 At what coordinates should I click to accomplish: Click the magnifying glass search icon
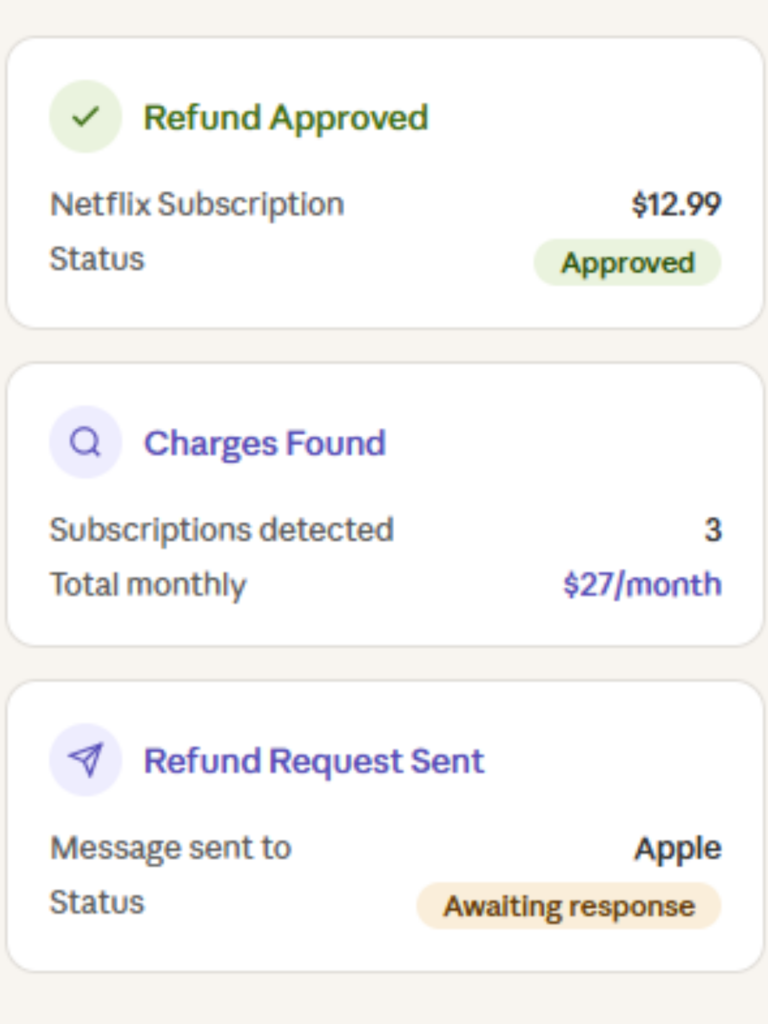(86, 442)
